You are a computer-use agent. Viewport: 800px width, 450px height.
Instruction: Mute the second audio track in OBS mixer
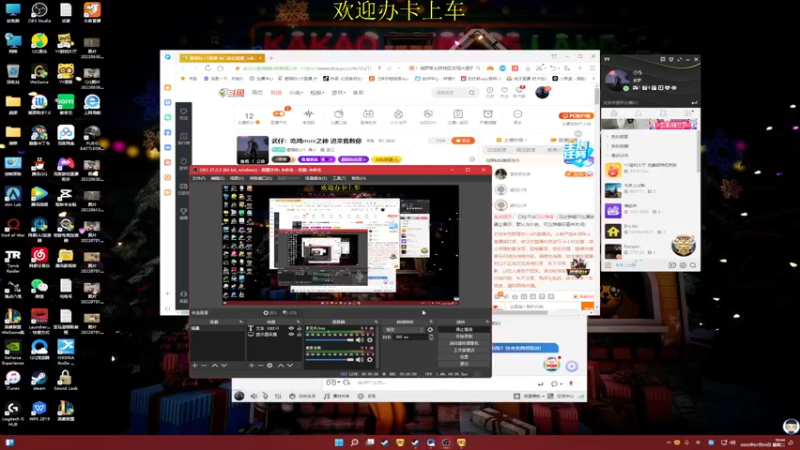click(360, 360)
